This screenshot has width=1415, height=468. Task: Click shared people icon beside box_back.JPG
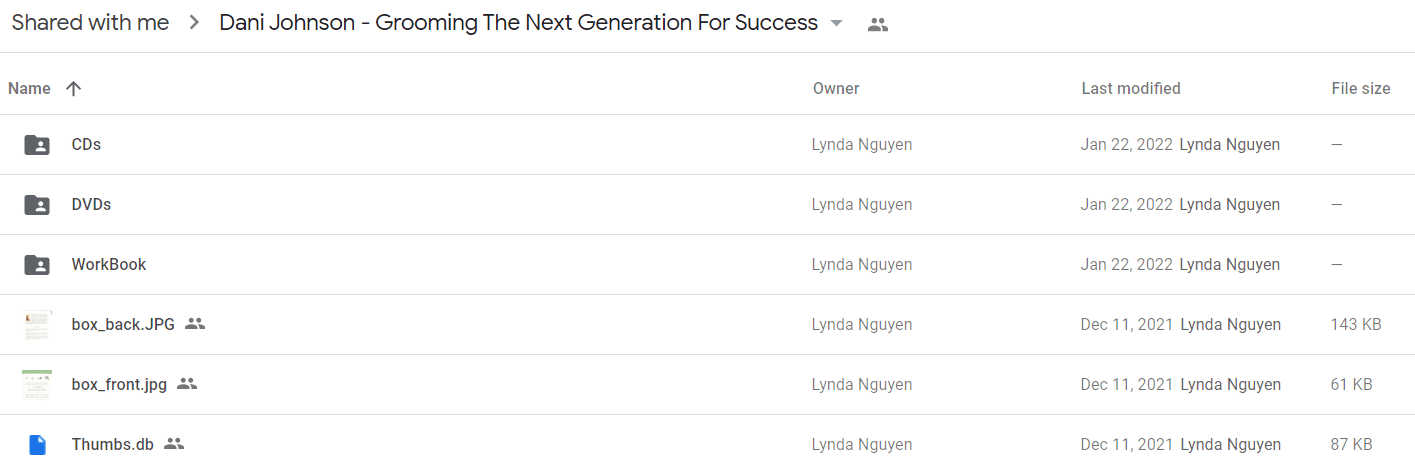click(195, 324)
